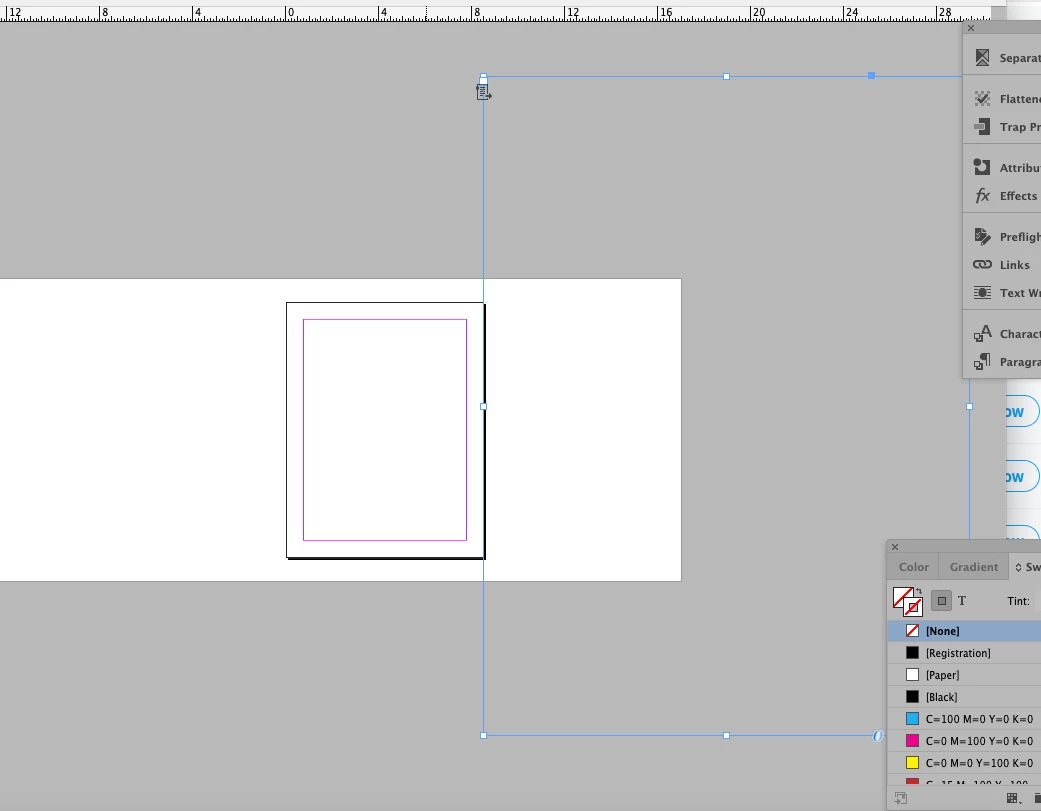Viewport: 1041px width, 811px height.
Task: Close the Swatches panel group
Action: click(895, 547)
